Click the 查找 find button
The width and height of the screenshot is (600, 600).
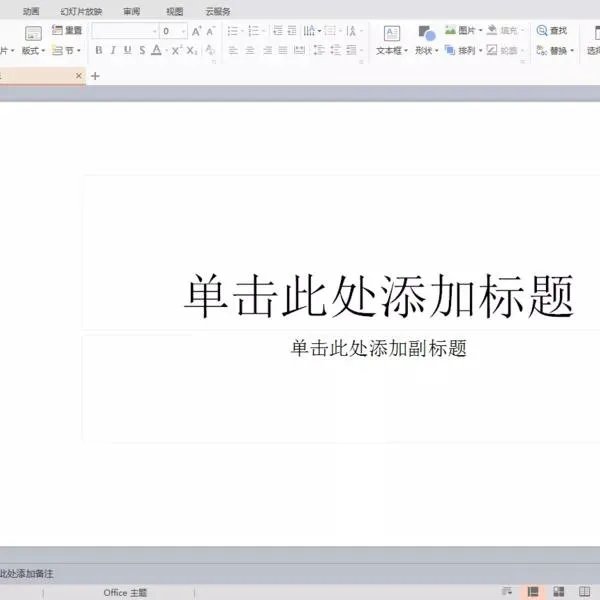551,30
